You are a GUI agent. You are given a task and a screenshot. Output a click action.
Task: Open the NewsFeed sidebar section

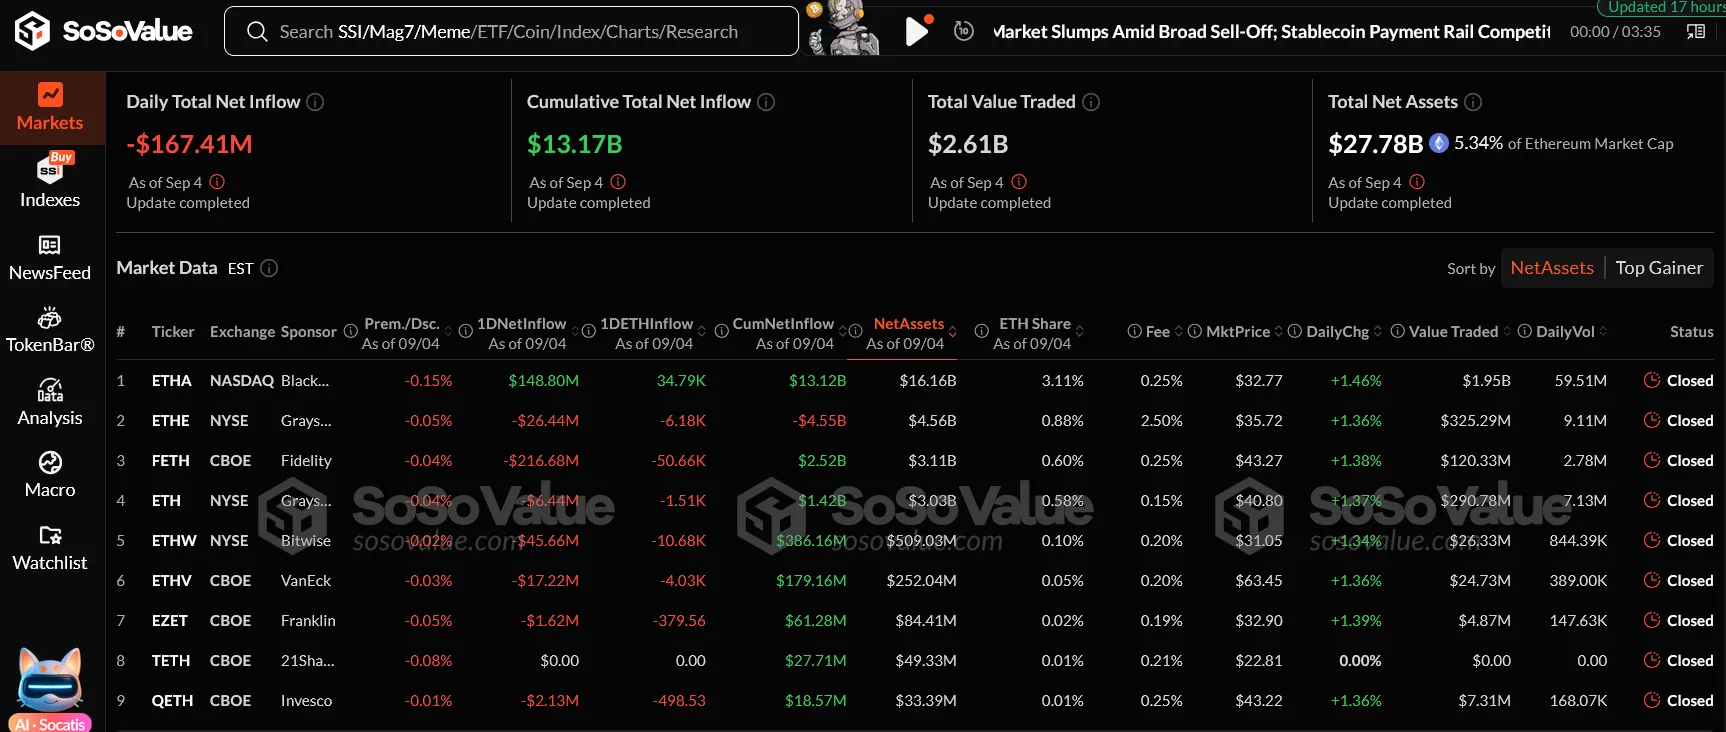tap(50, 258)
